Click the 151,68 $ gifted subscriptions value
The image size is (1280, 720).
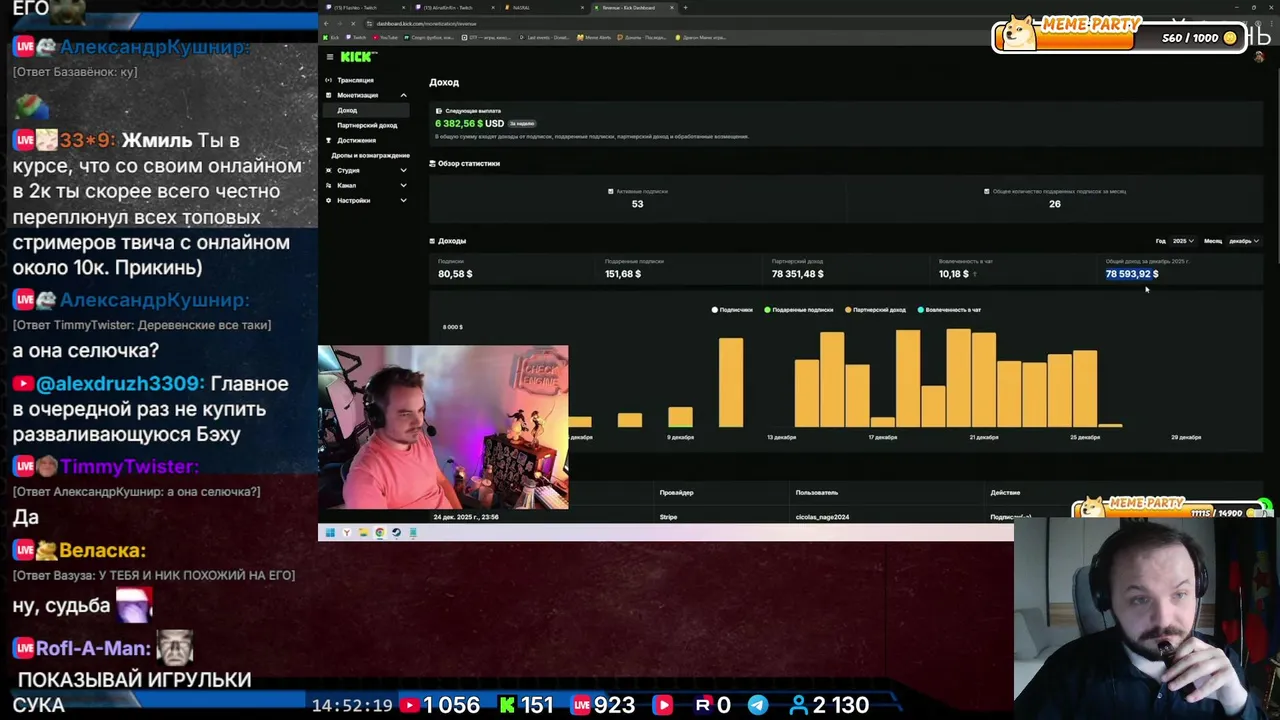coord(623,274)
